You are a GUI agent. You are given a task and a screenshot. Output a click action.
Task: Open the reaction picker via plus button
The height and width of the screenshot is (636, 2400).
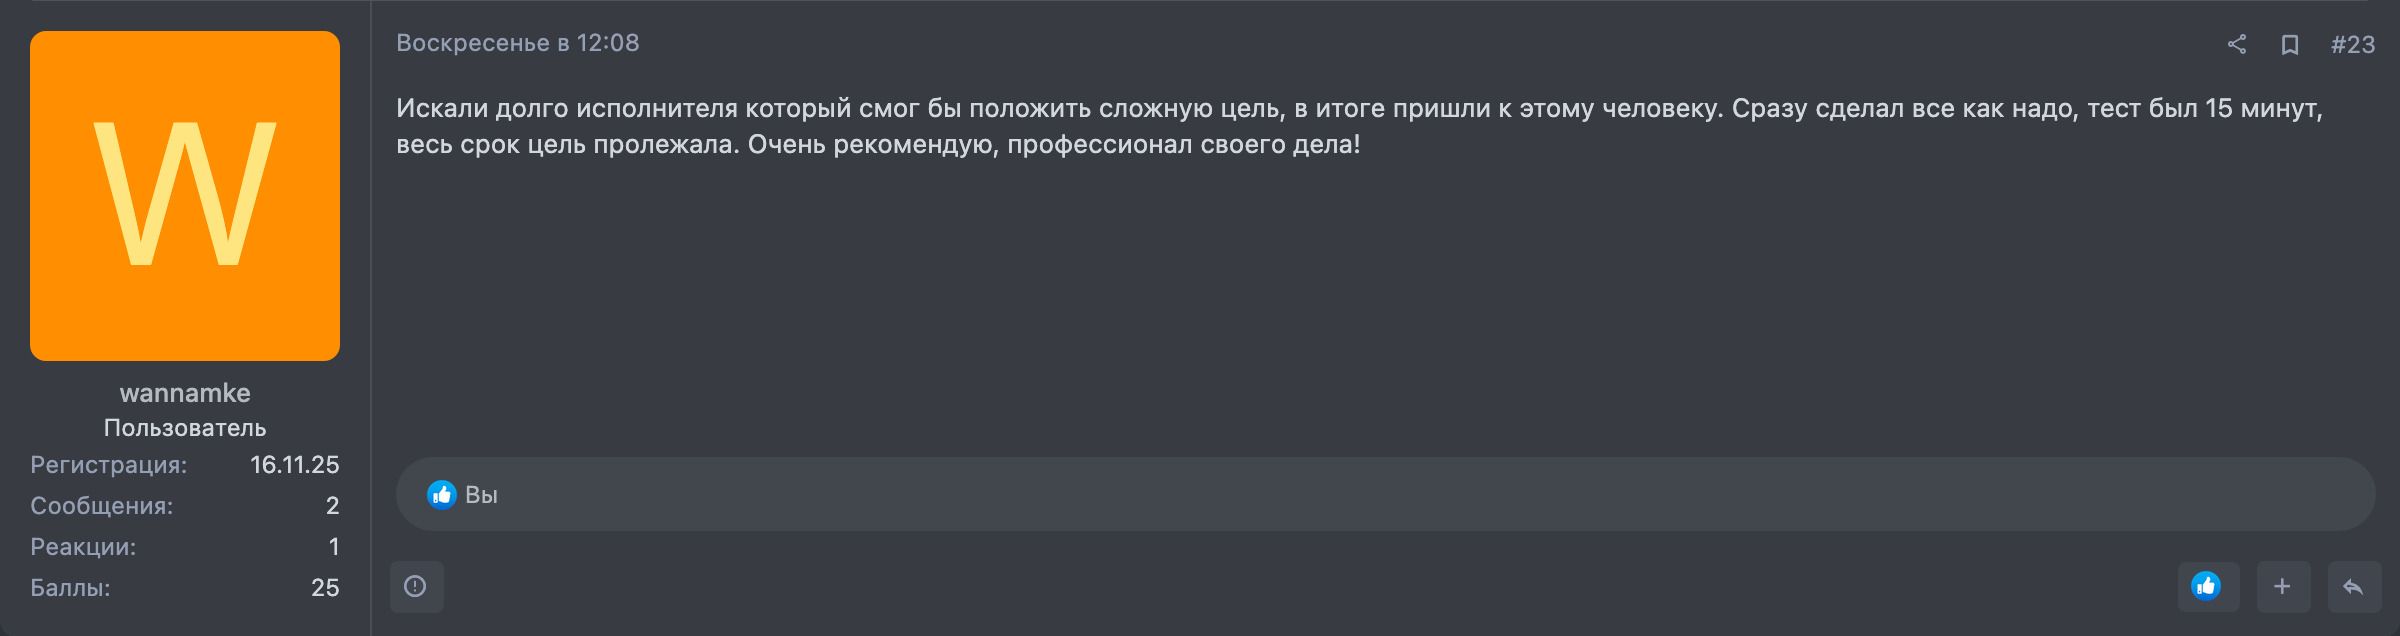(2282, 586)
